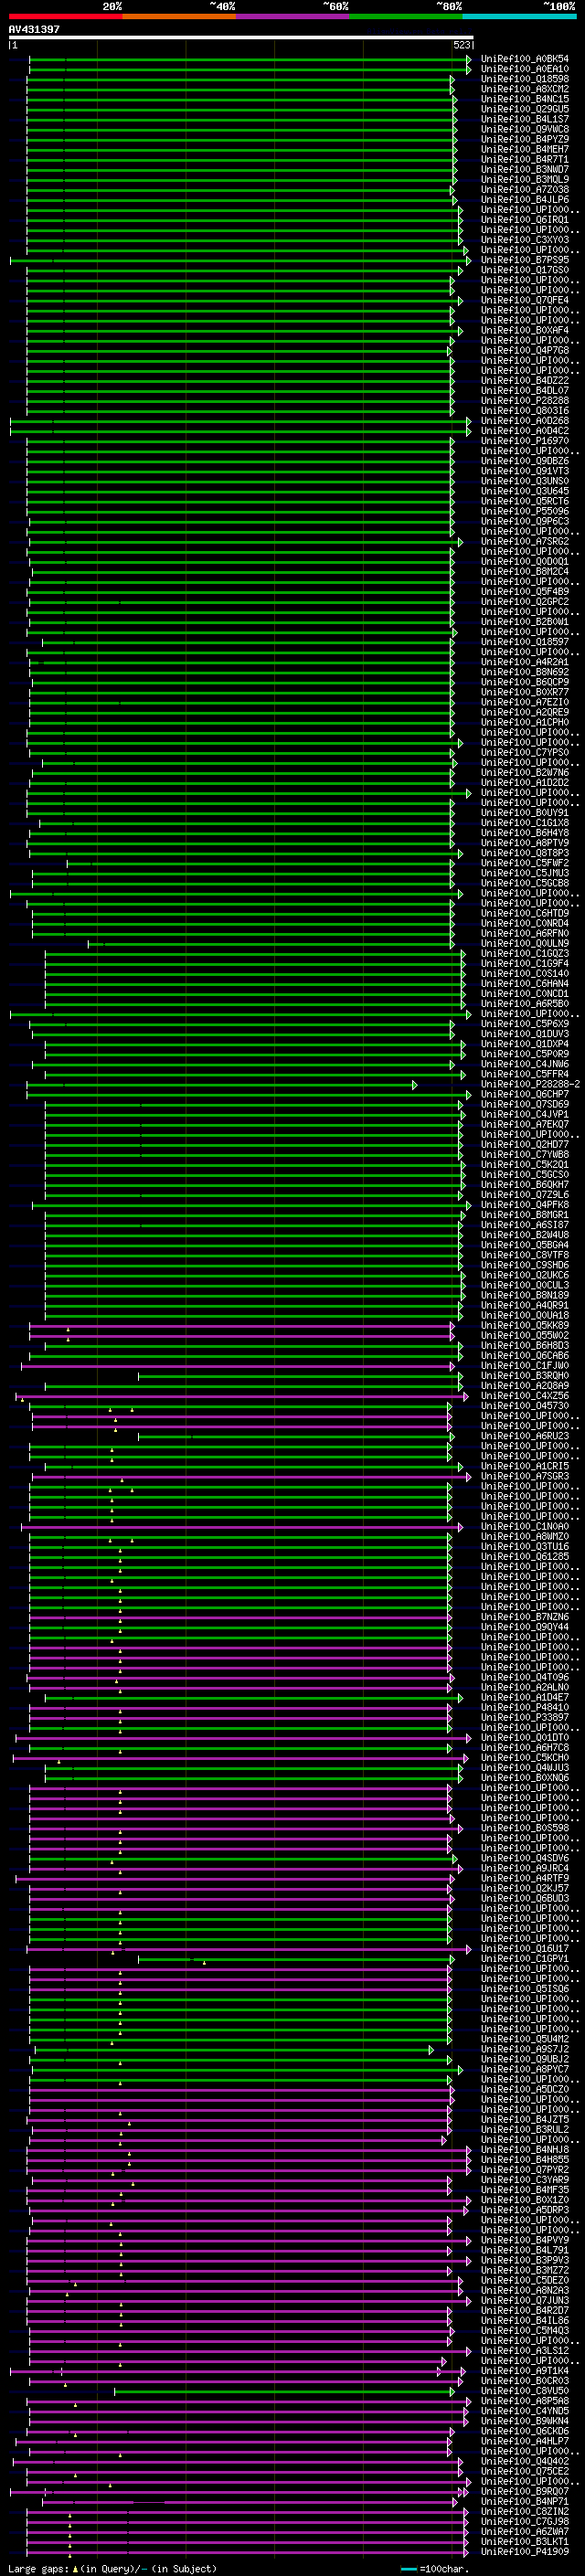Open the UniRef100_P33897 entry

524,1718
